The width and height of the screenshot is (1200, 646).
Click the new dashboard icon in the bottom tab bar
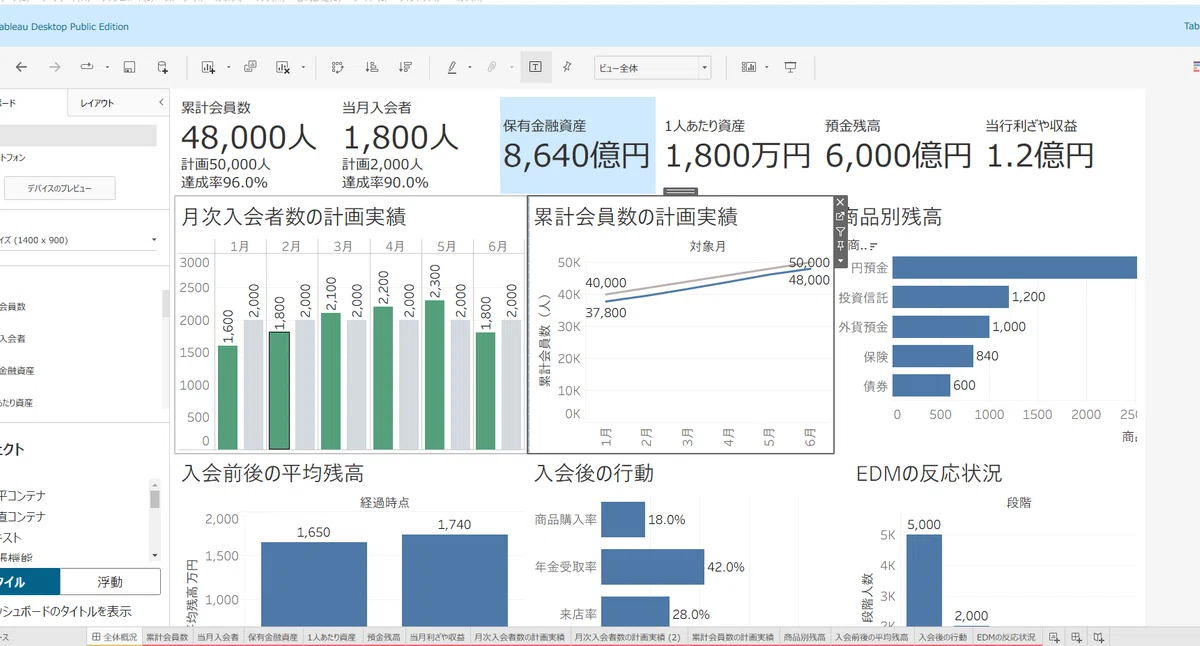point(1076,637)
